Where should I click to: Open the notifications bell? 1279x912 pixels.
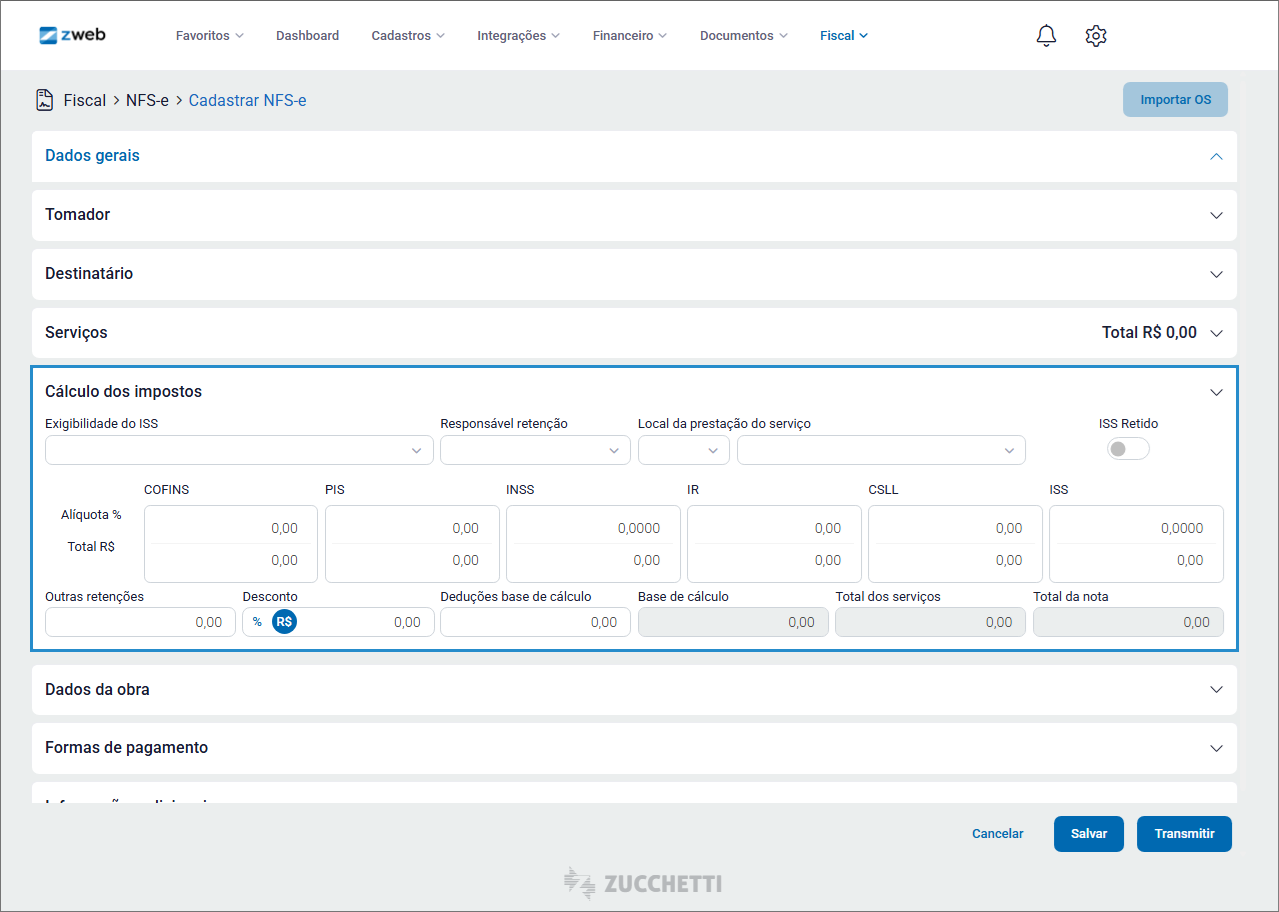[1046, 36]
